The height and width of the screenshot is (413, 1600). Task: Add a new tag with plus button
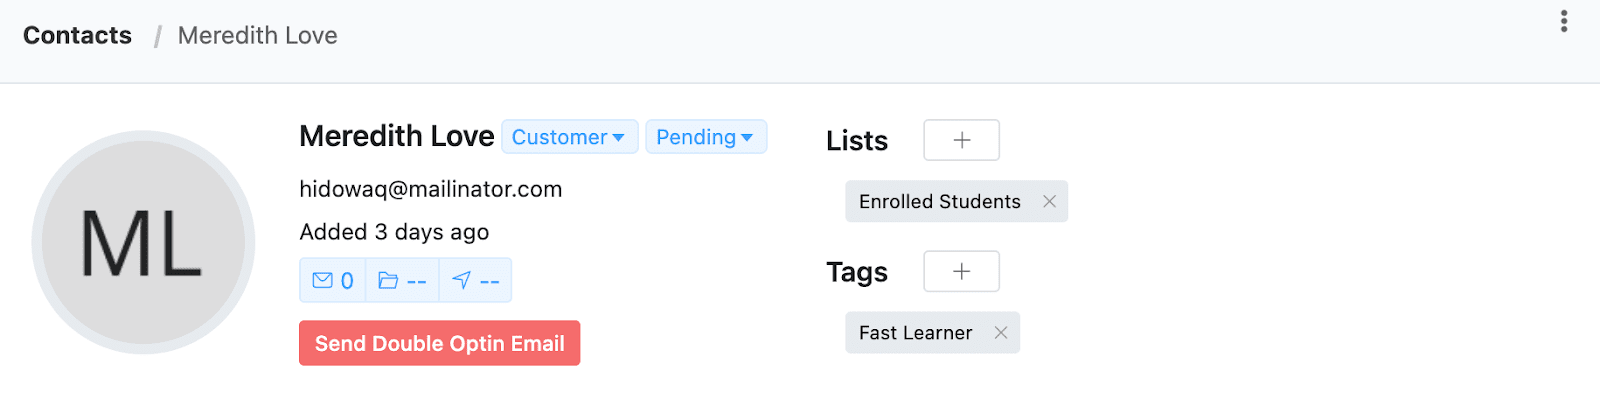[x=961, y=271]
